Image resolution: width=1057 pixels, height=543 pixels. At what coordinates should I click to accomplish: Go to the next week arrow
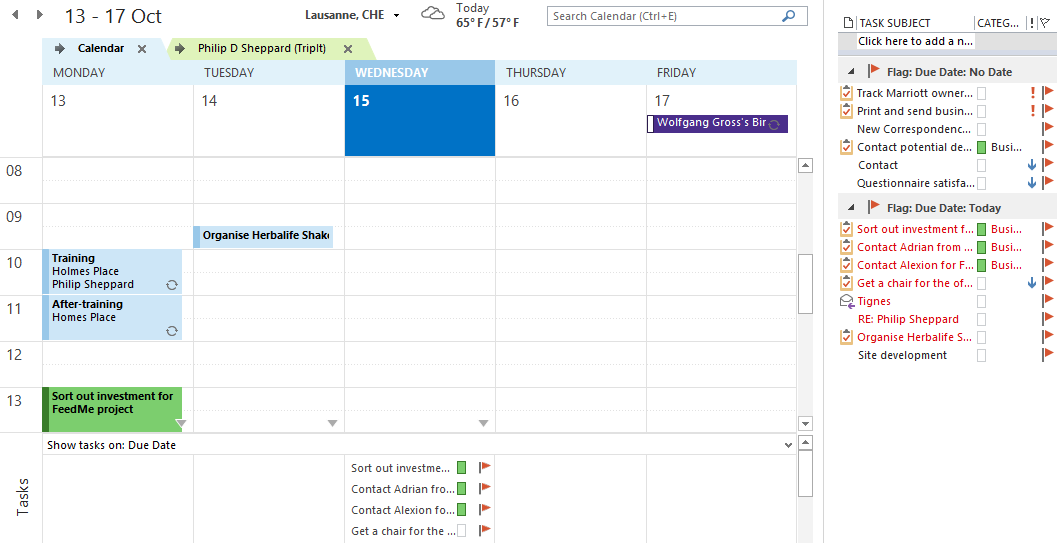pyautogui.click(x=40, y=15)
